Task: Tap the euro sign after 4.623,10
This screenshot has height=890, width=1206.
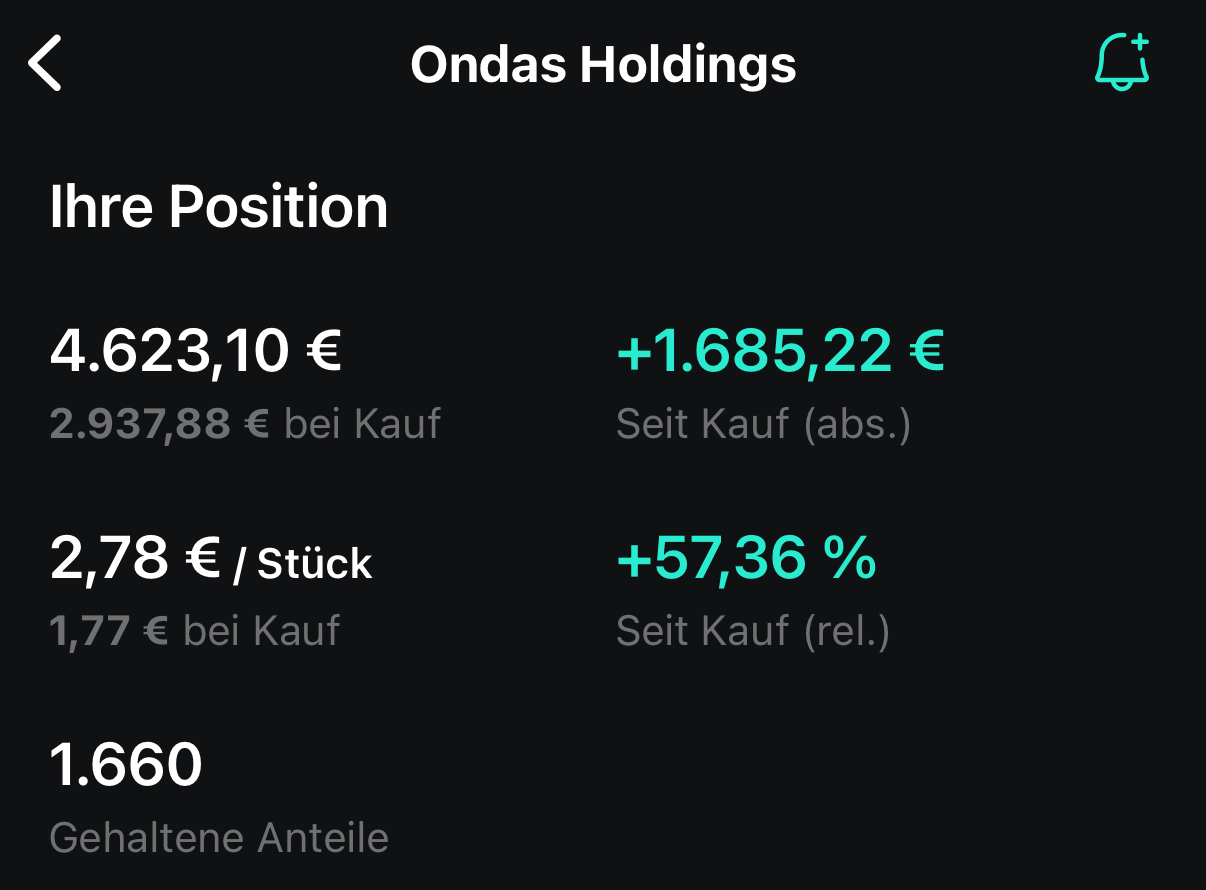Action: click(322, 352)
